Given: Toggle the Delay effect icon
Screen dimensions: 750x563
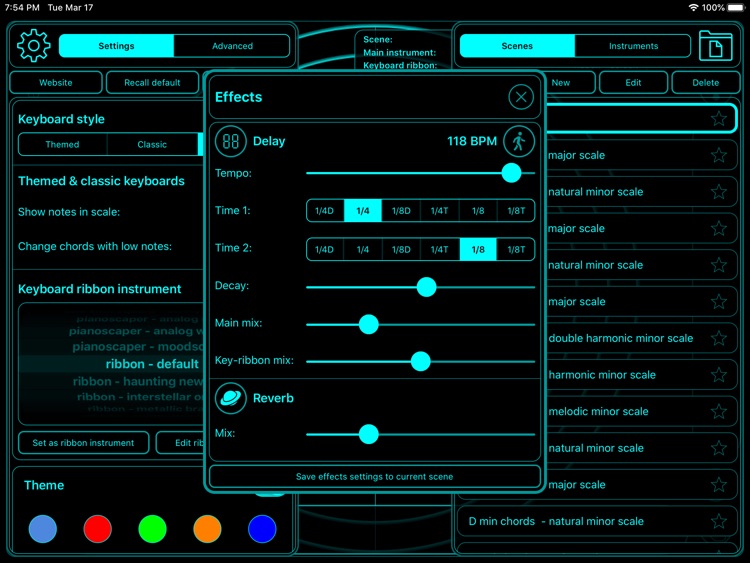Looking at the screenshot, I should click(x=230, y=141).
